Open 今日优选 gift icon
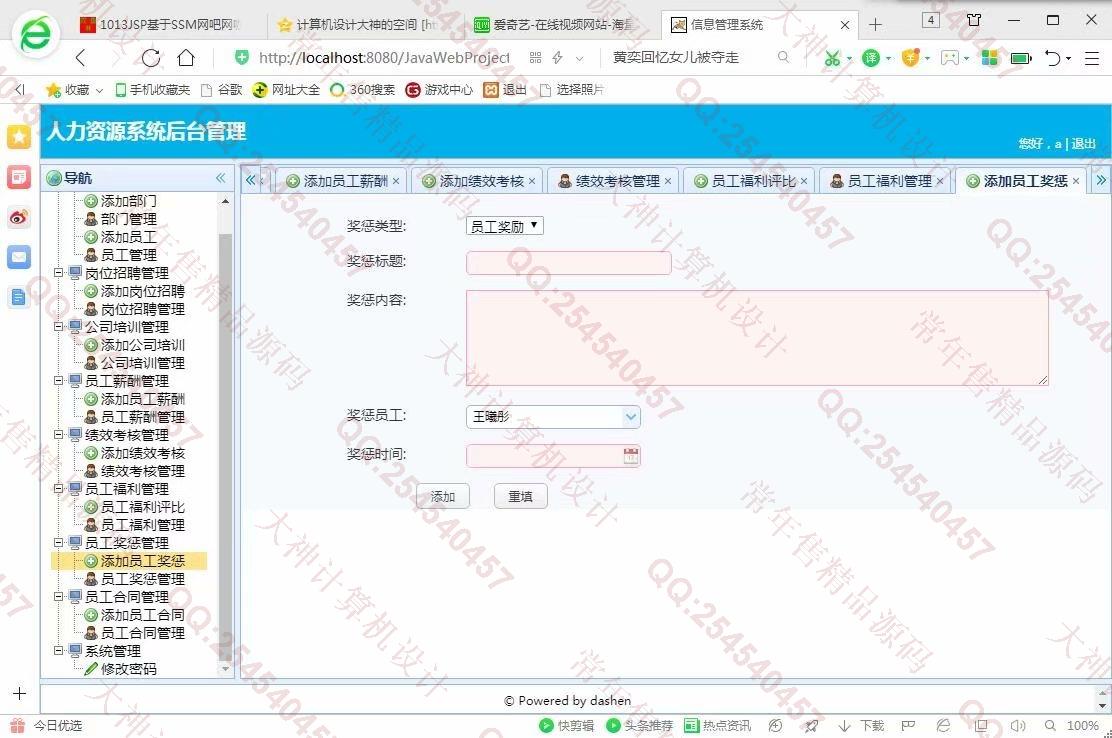This screenshot has width=1112, height=738. click(18, 725)
